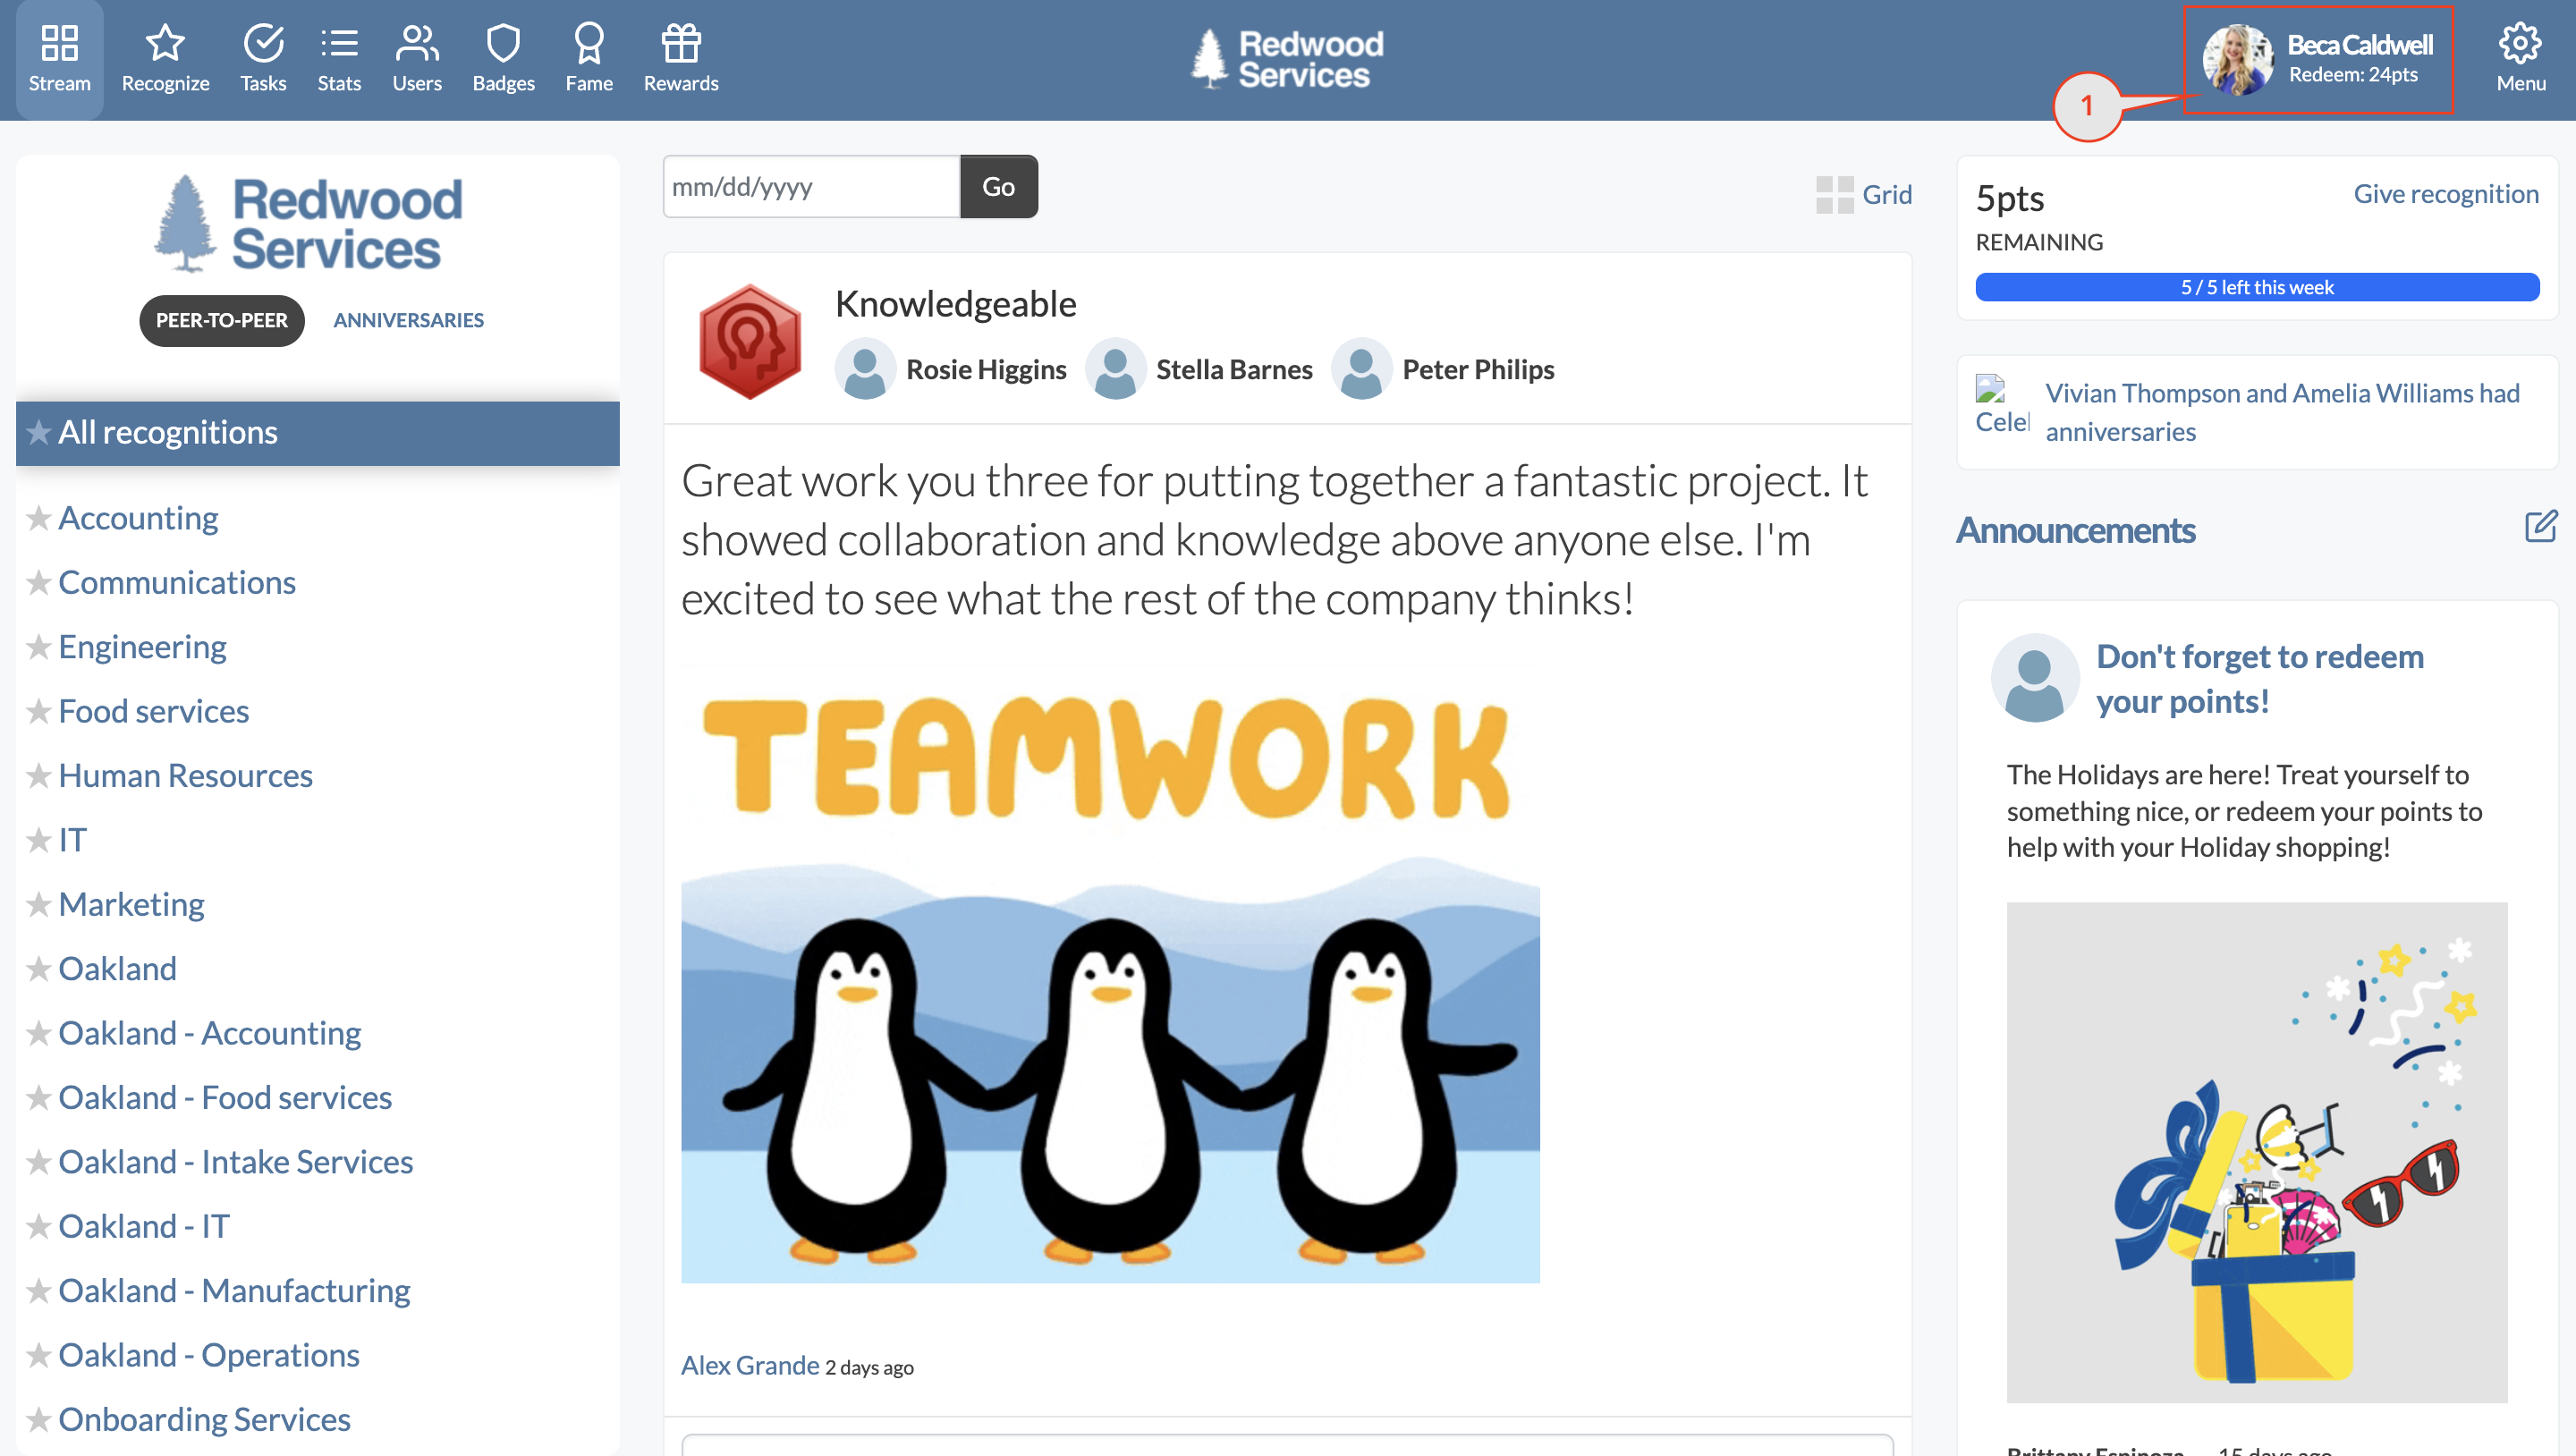Filter by Human Resources
Viewport: 2576px width, 1456px height.
coord(186,776)
